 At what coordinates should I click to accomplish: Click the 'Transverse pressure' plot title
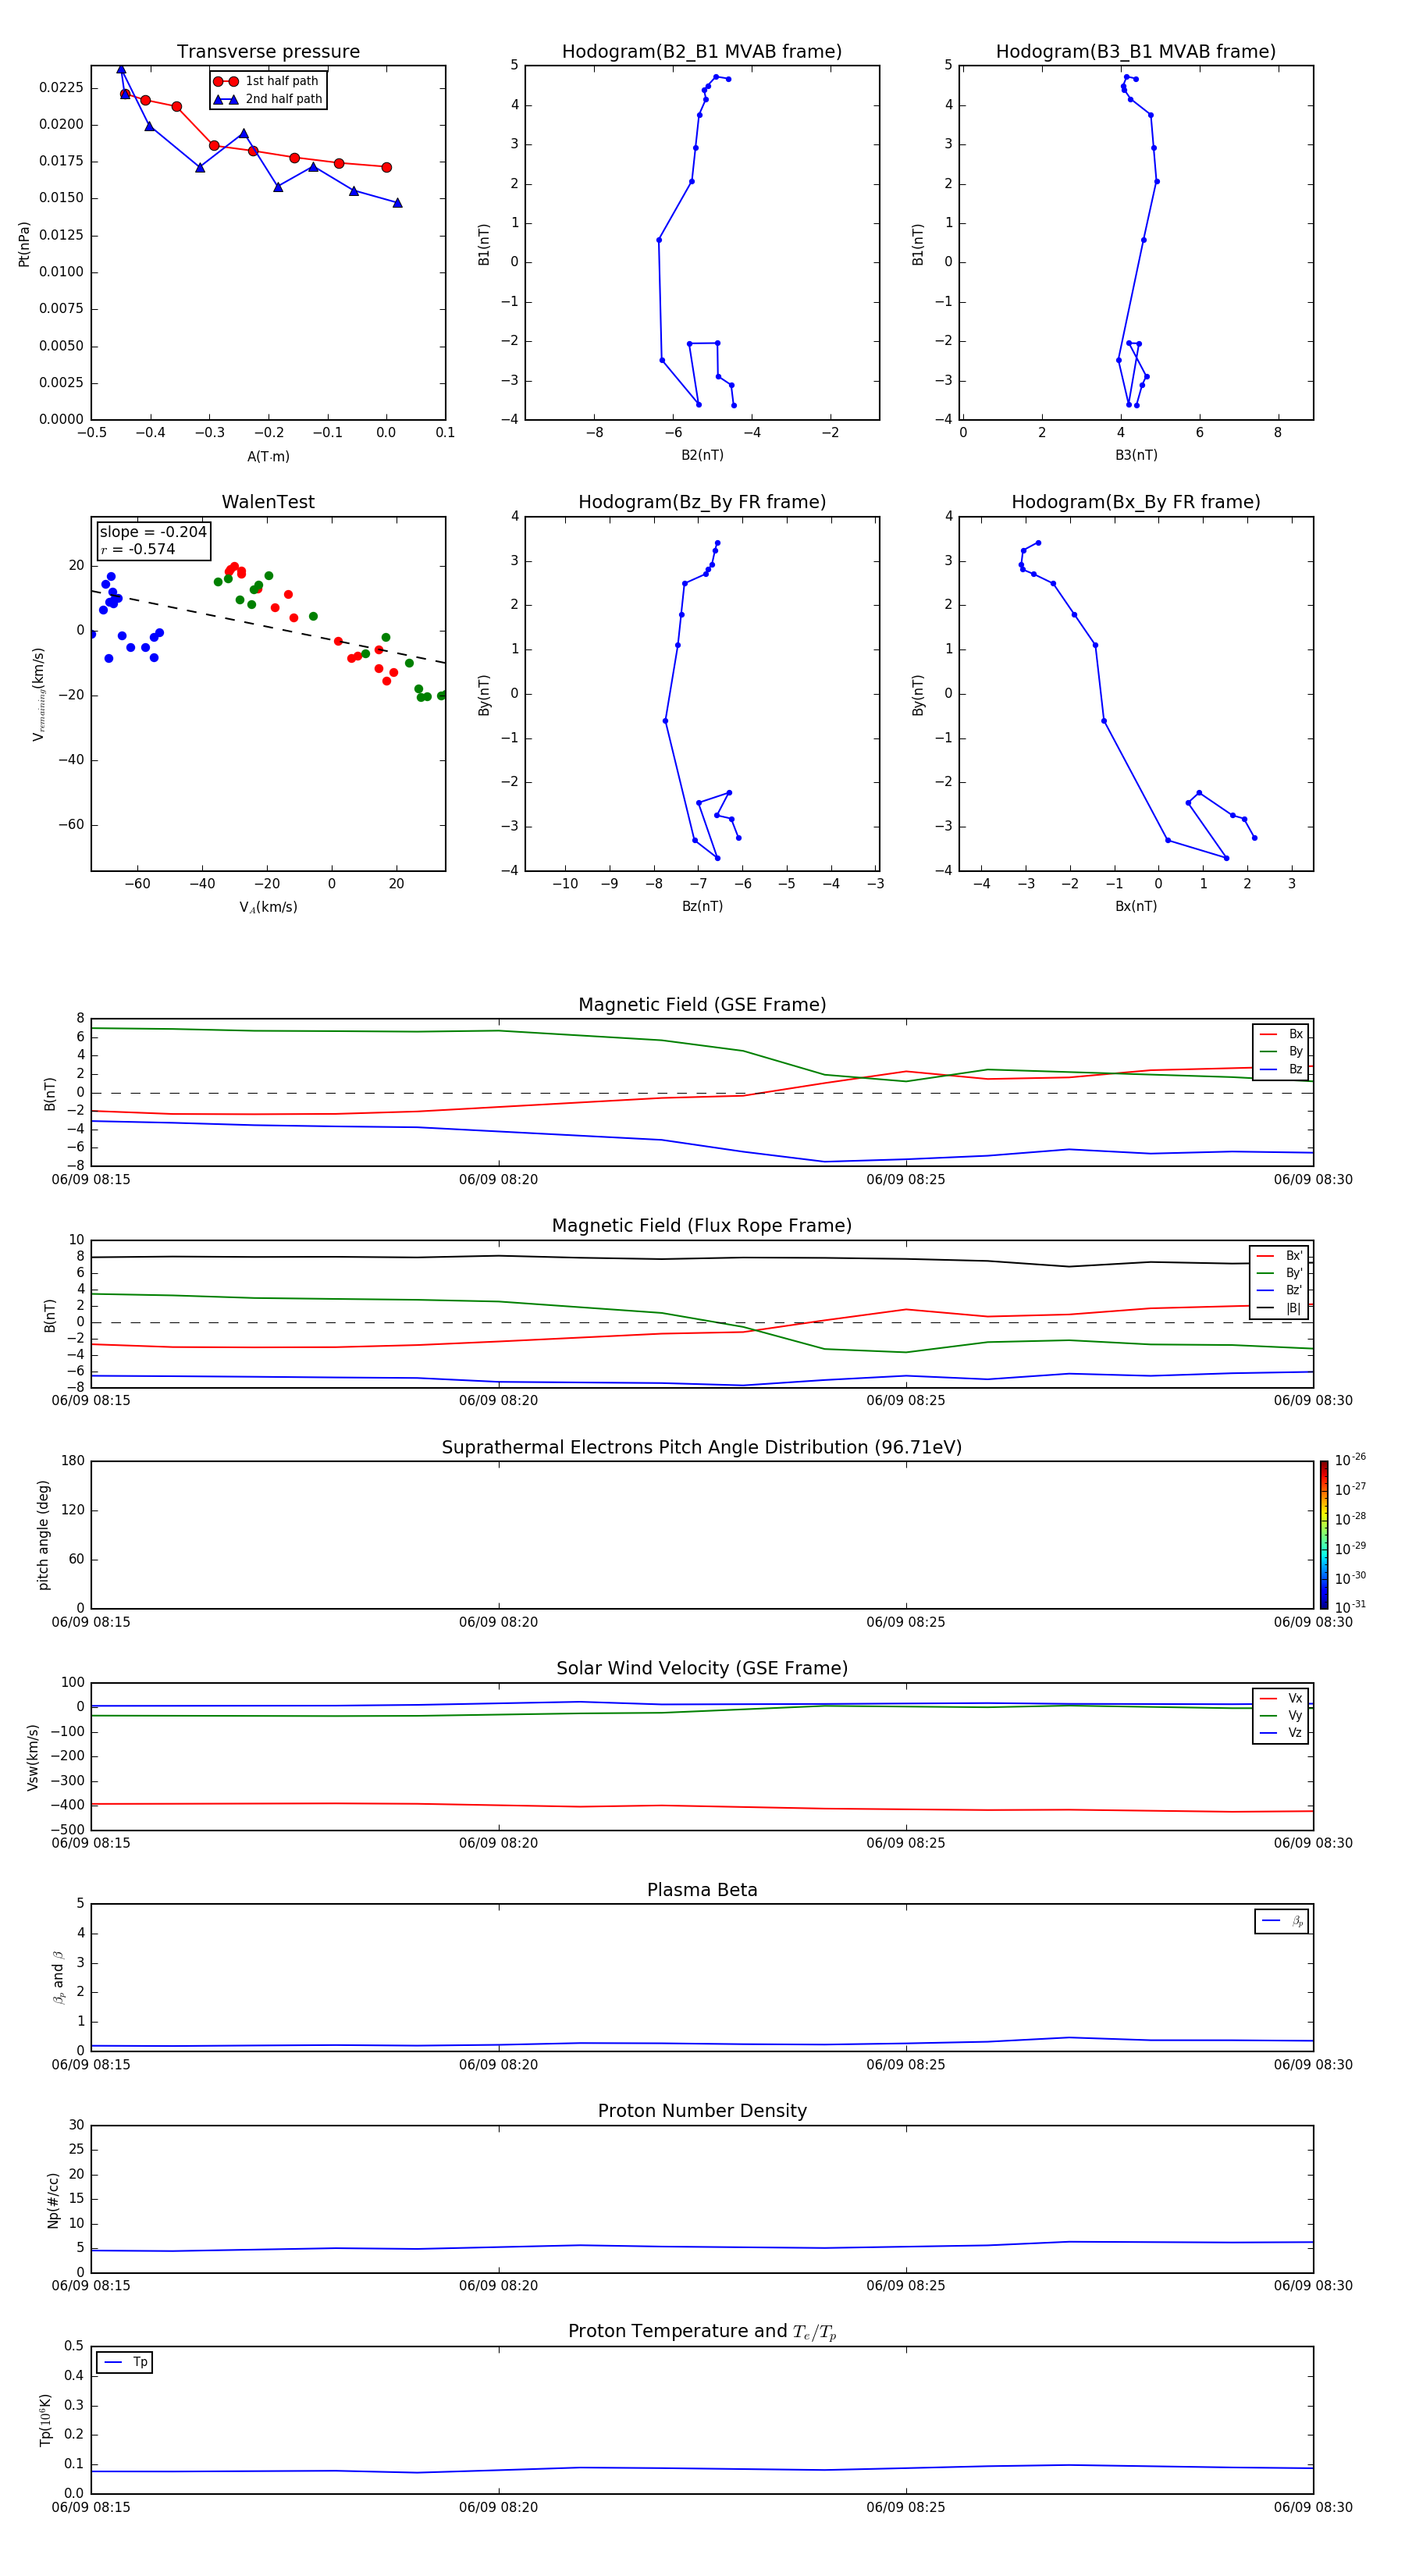[268, 51]
